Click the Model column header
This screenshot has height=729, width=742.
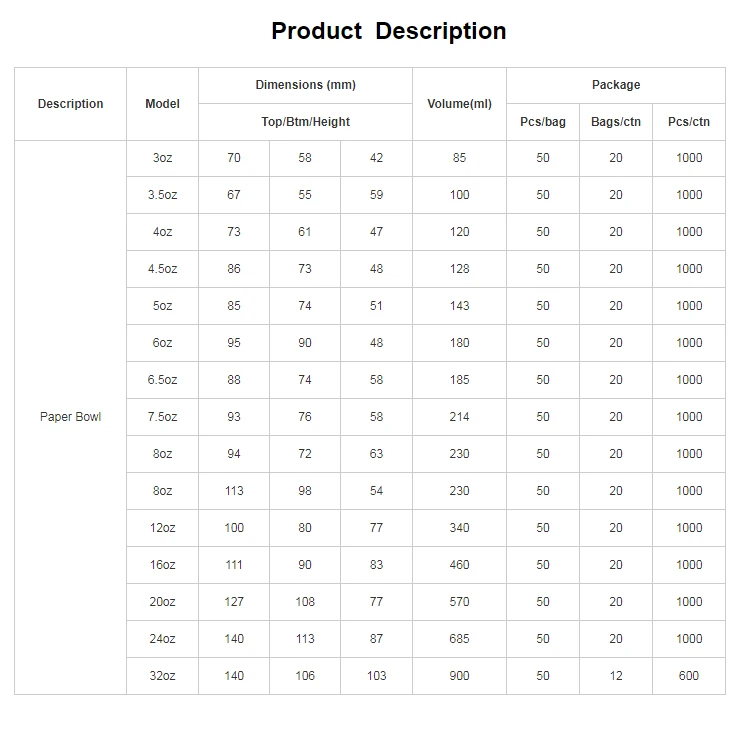[x=162, y=104]
